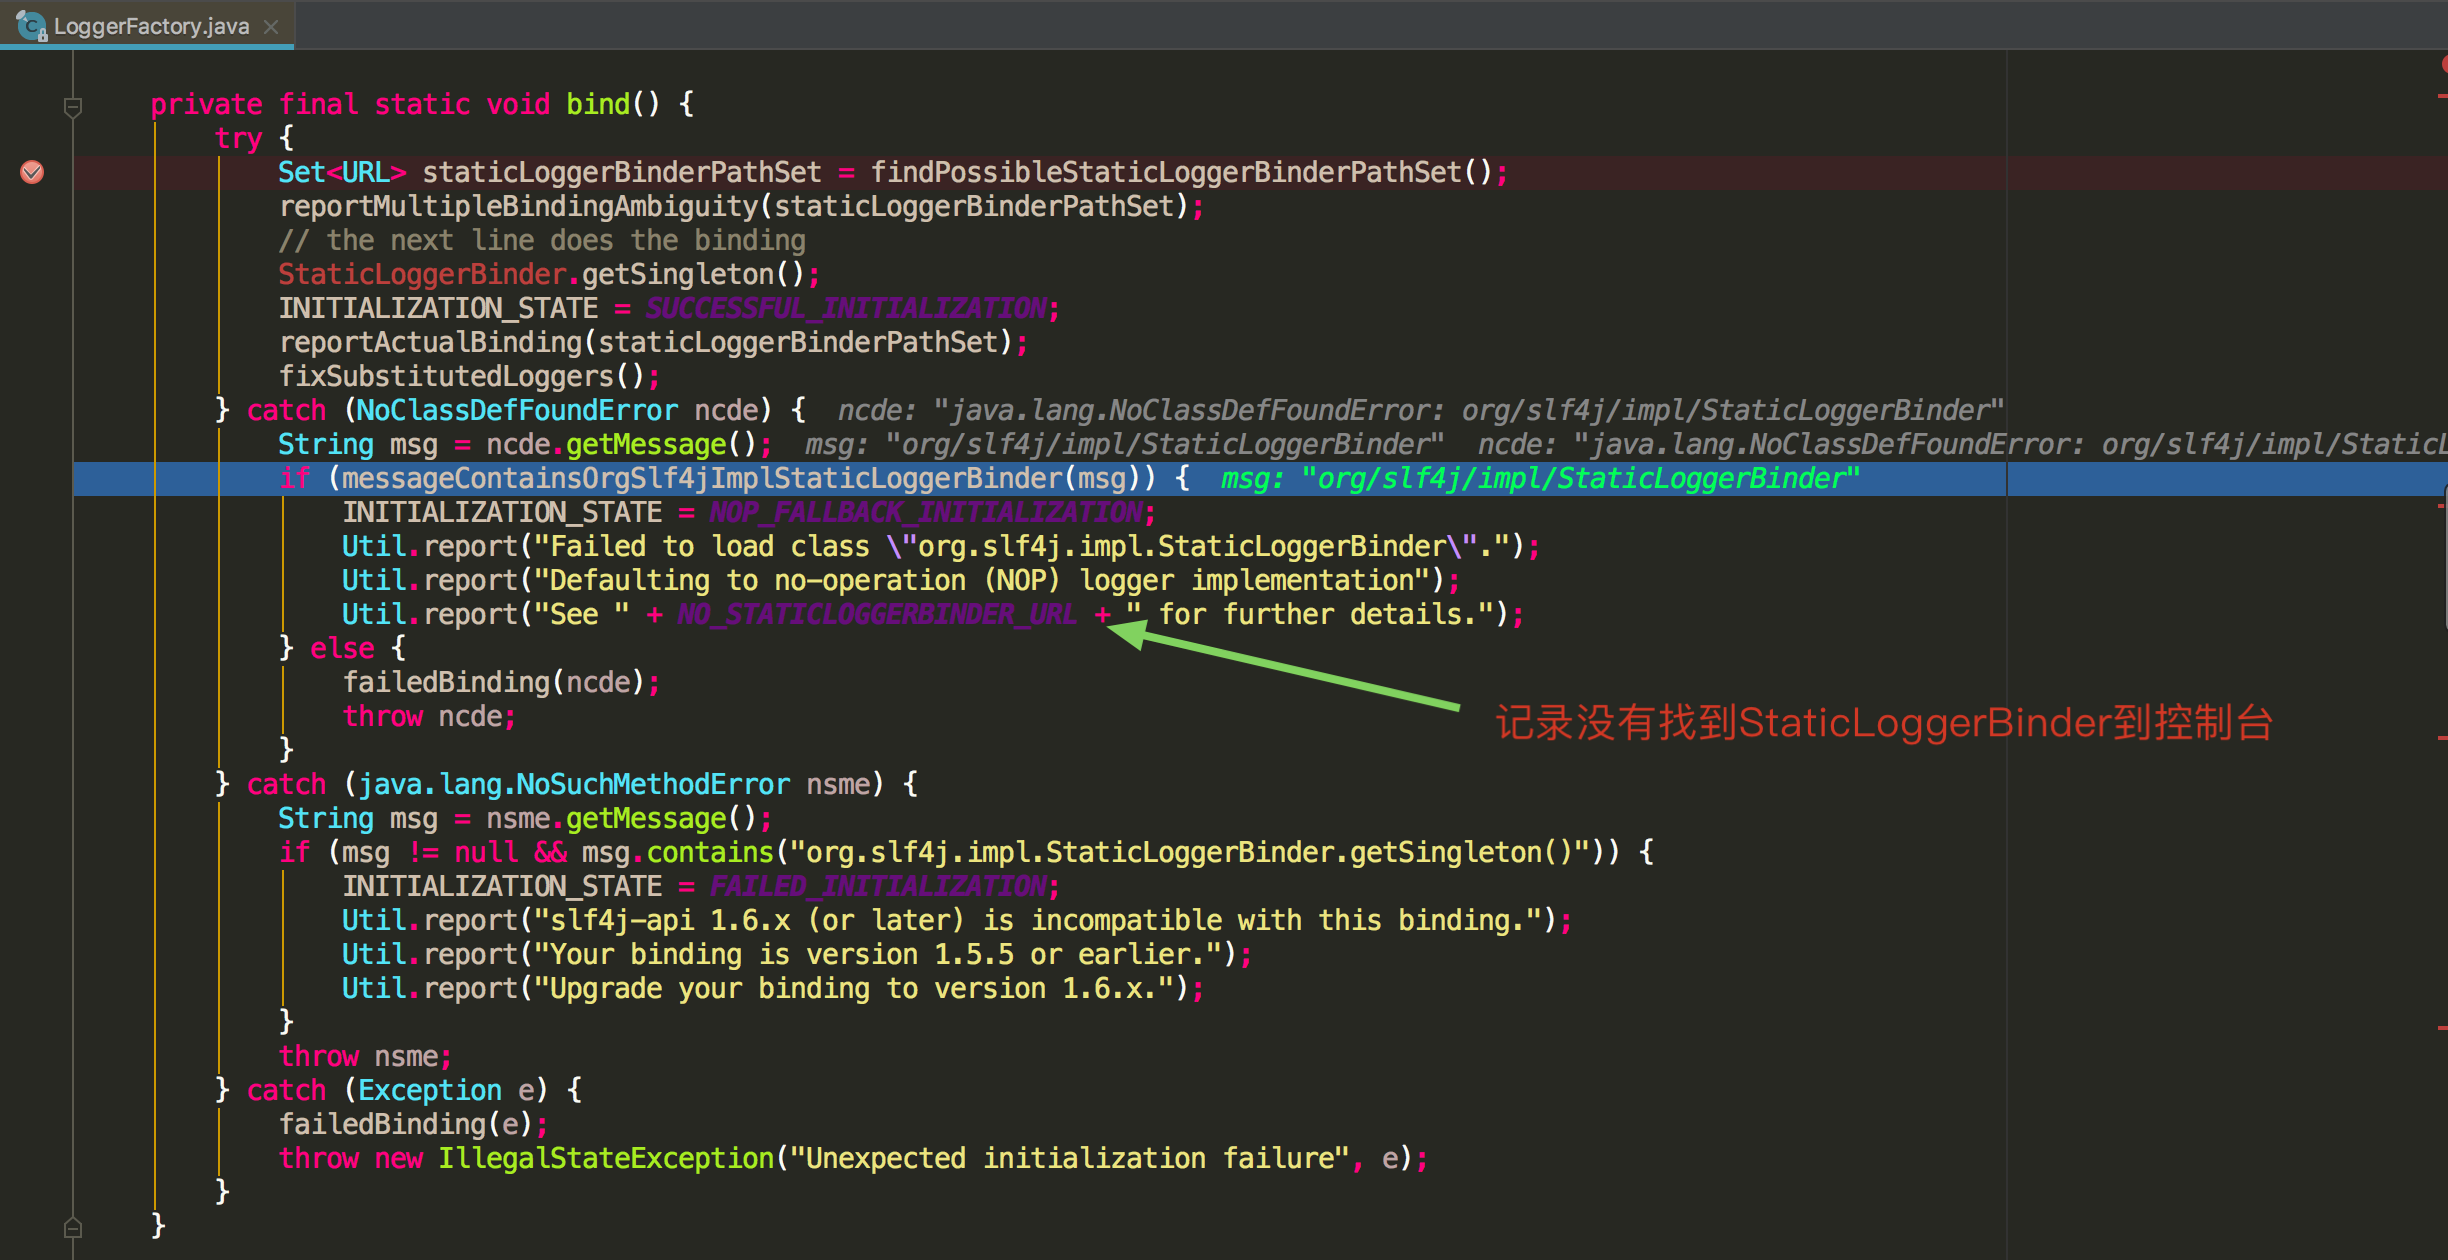Click SUCCESSFUL_INITIALIZATION constant
2448x1260 pixels.
pos(846,308)
